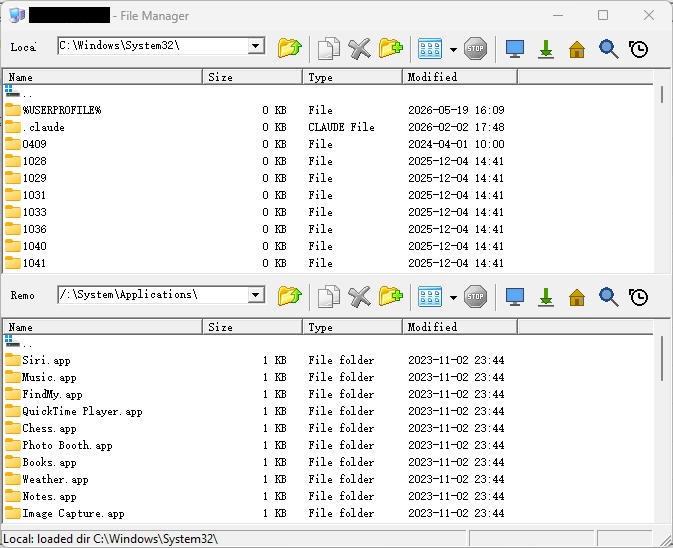The height and width of the screenshot is (548, 673).
Task: Select the parent '..' entry in Remote list
Action: click(19, 342)
